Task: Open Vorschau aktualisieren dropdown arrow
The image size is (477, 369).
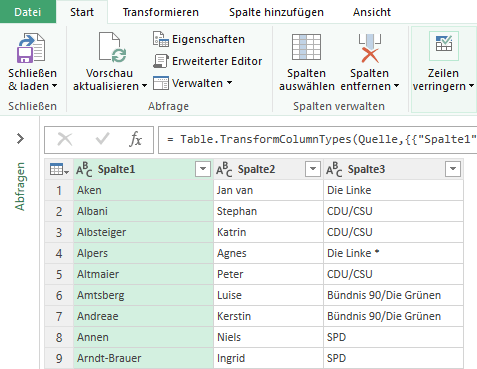Action: click(144, 86)
